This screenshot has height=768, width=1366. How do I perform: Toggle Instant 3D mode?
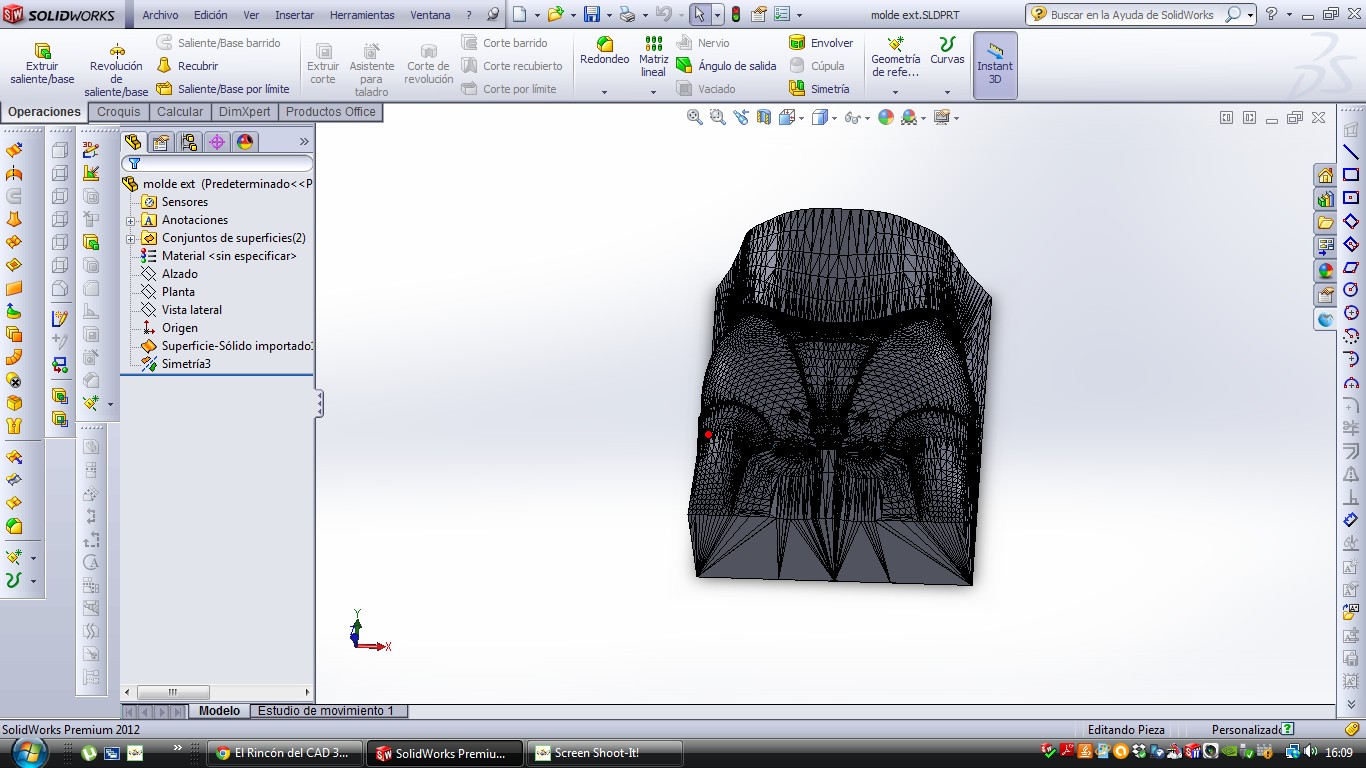coord(995,65)
